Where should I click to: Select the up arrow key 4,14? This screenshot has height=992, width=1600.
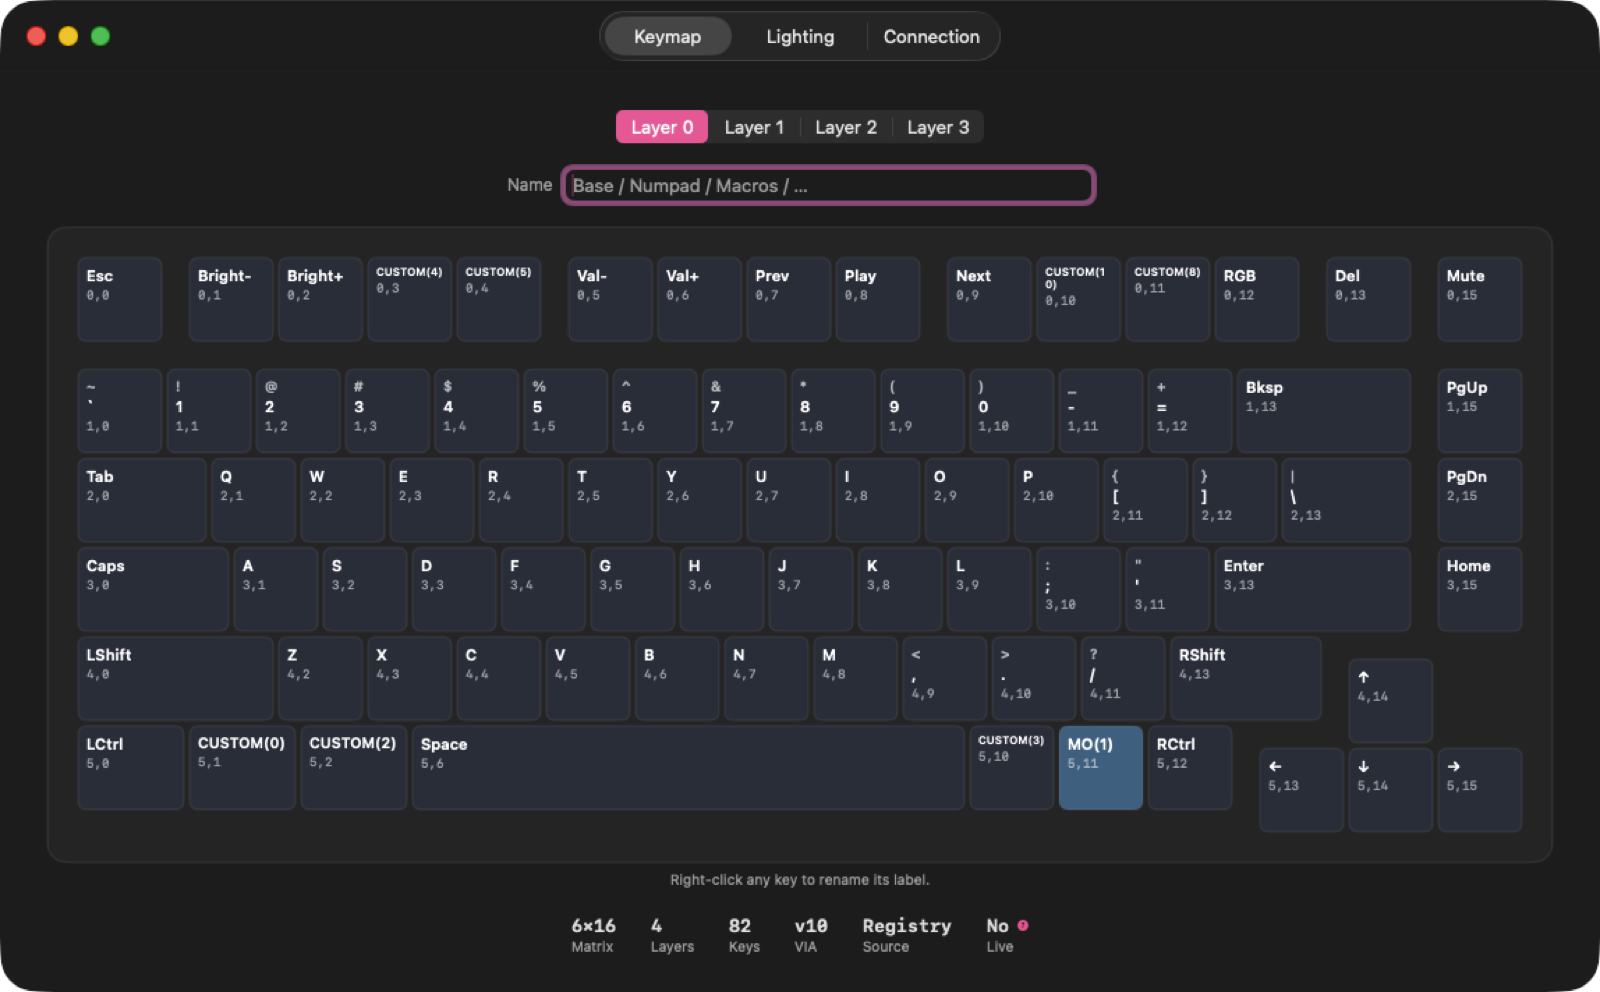coord(1390,700)
